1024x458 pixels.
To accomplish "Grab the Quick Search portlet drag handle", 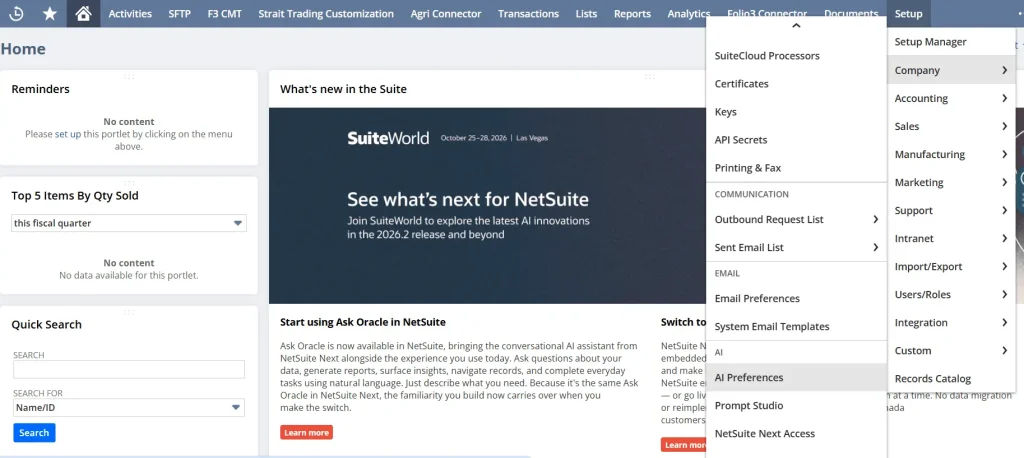I will [129, 312].
